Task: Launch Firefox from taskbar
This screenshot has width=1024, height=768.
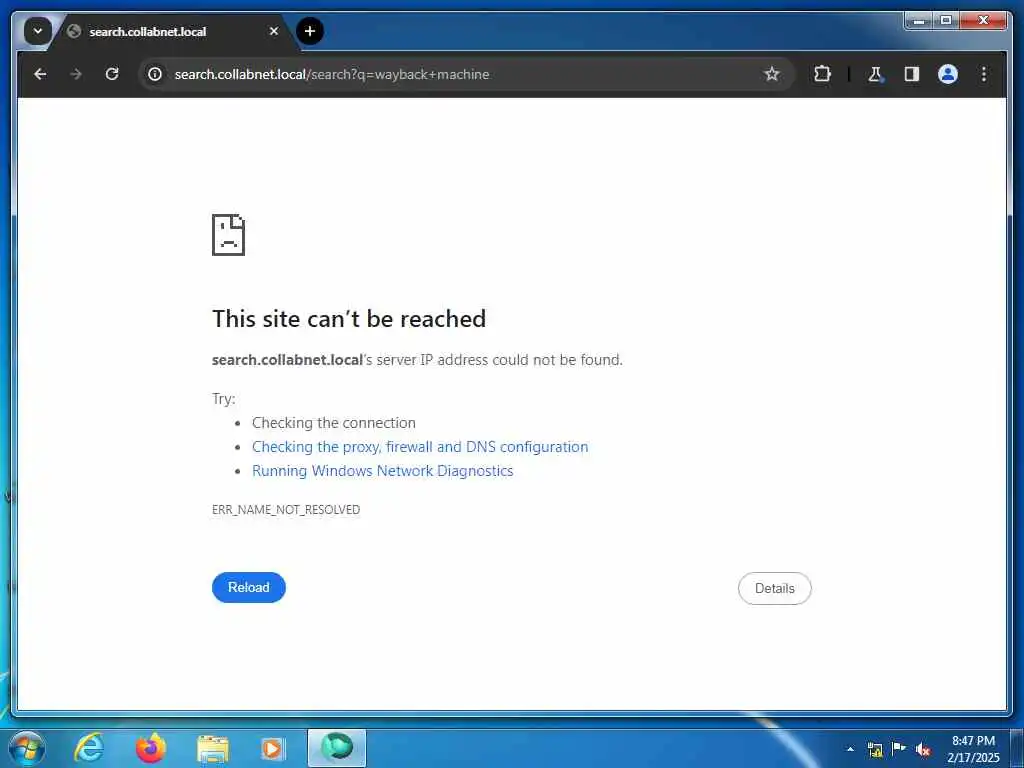Action: [150, 748]
